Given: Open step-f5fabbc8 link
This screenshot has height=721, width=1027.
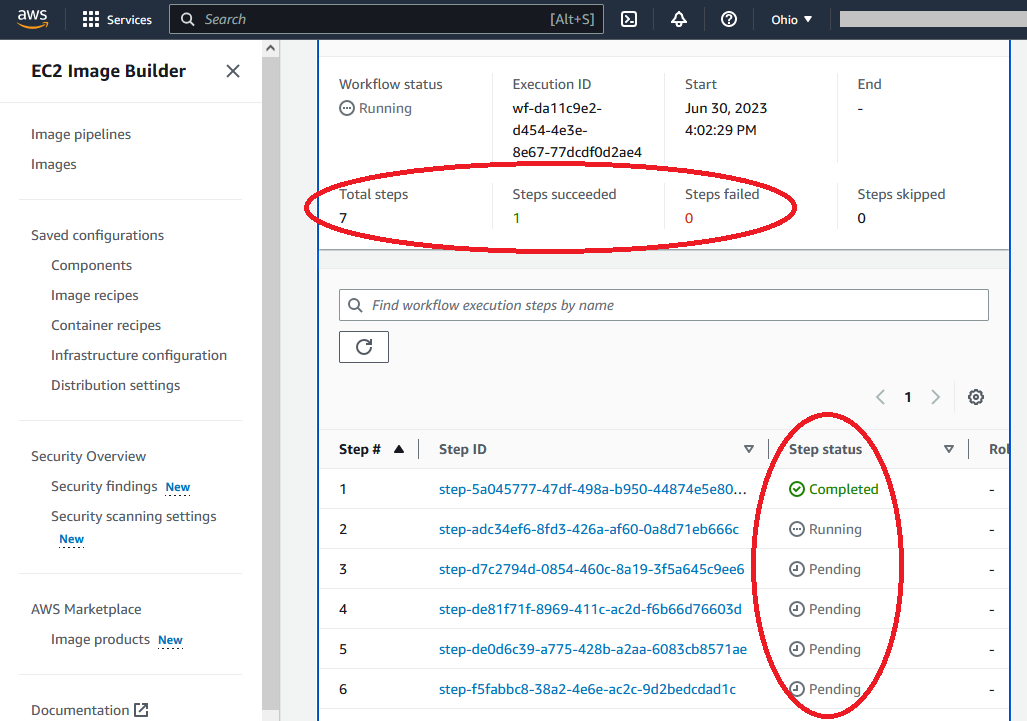Looking at the screenshot, I should point(587,689).
